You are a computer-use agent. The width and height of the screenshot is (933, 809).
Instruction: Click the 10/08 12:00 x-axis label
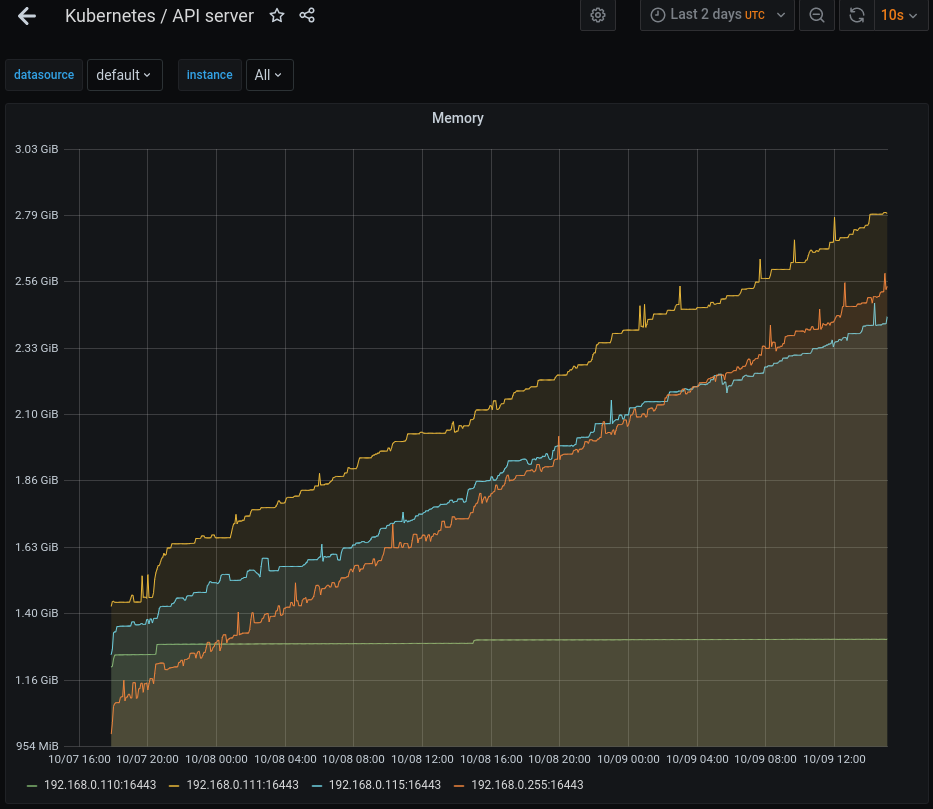tap(422, 760)
